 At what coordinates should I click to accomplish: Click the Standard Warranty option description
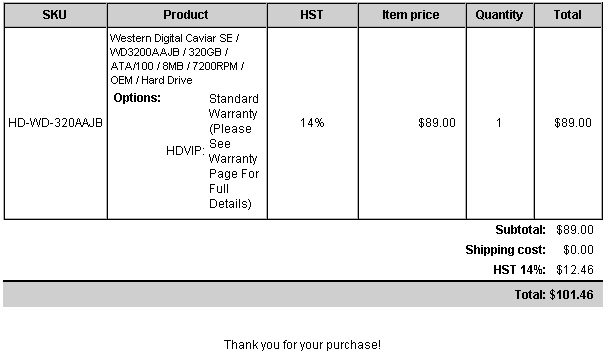(x=234, y=151)
